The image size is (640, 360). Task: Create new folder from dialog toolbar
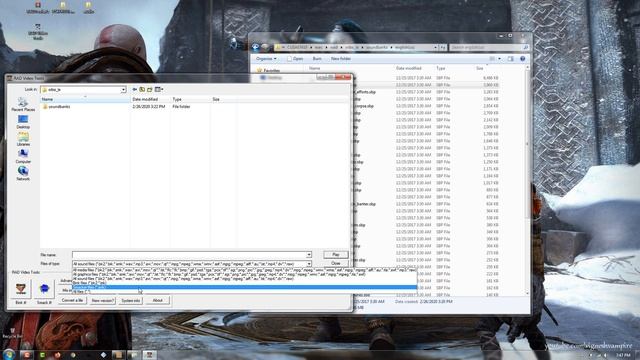pyautogui.click(x=149, y=89)
